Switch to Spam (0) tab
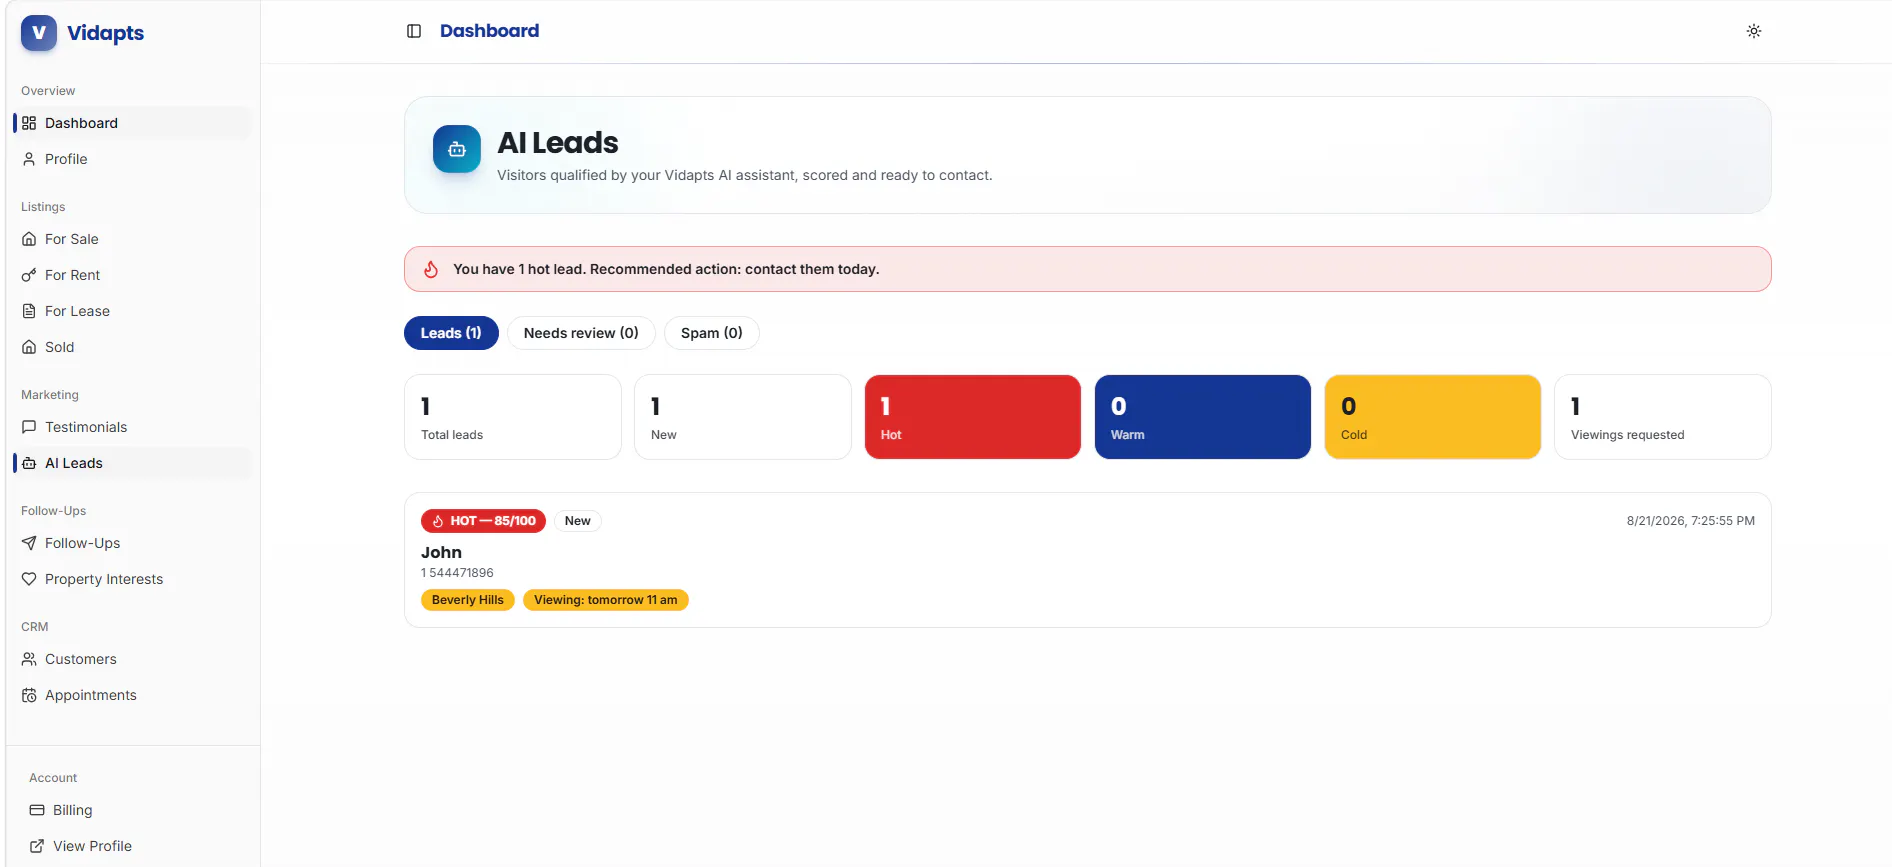Viewport: 1892px width, 867px height. click(712, 333)
